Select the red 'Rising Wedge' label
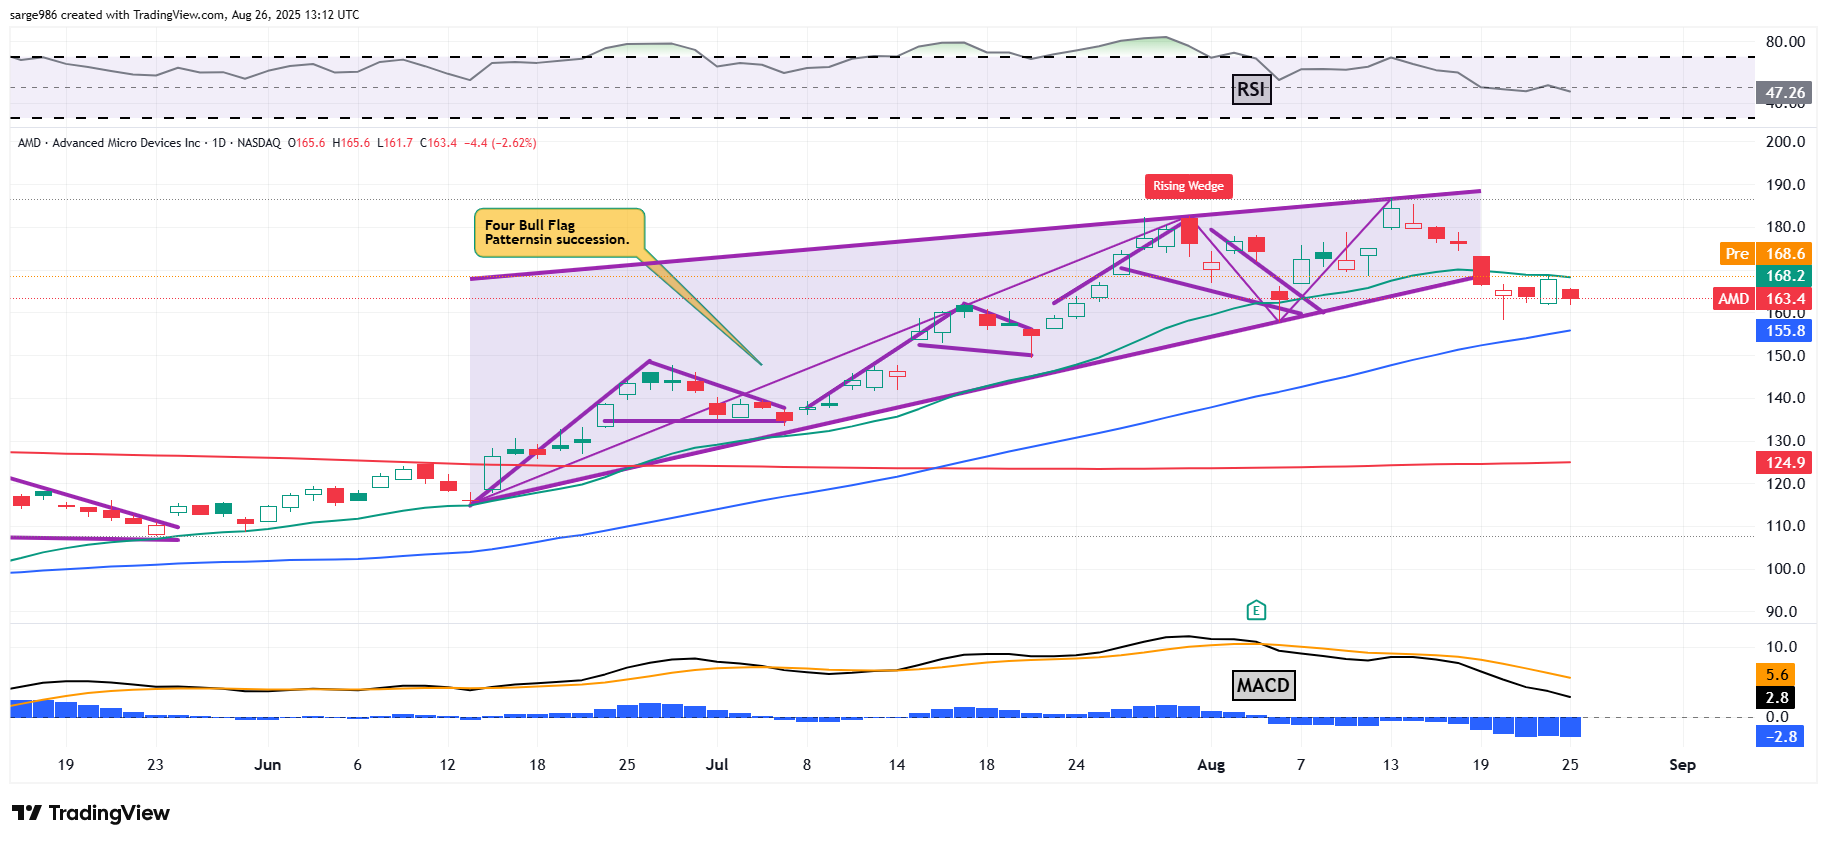The width and height of the screenshot is (1827, 843). coord(1188,186)
